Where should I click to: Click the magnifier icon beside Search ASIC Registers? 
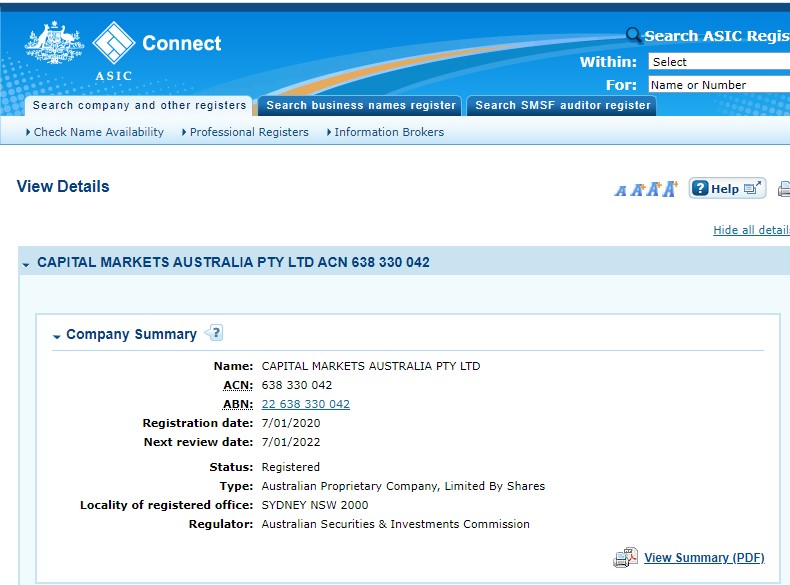633,35
